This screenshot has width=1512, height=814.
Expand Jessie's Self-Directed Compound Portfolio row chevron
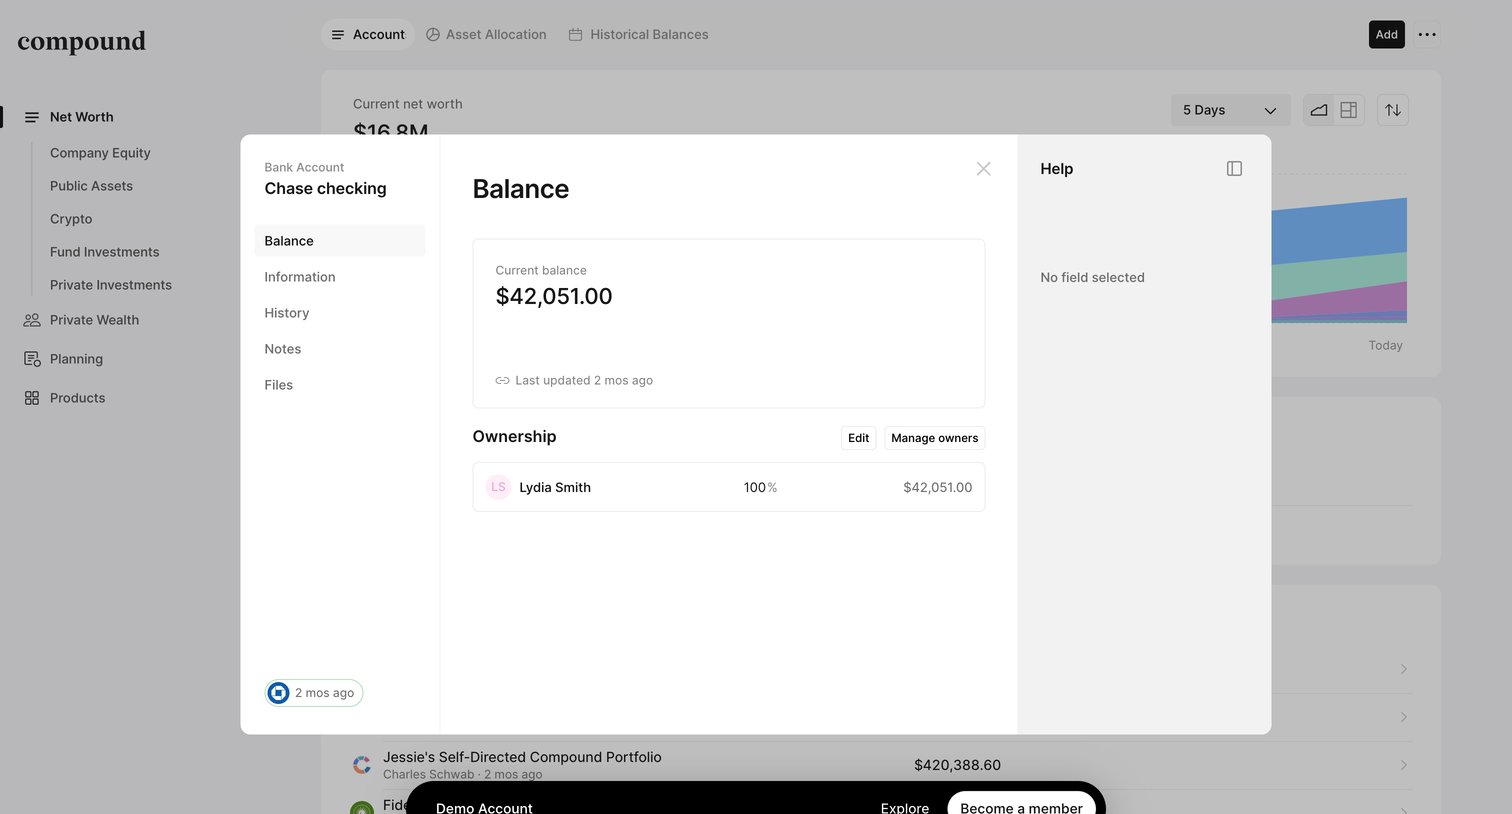(x=1404, y=765)
